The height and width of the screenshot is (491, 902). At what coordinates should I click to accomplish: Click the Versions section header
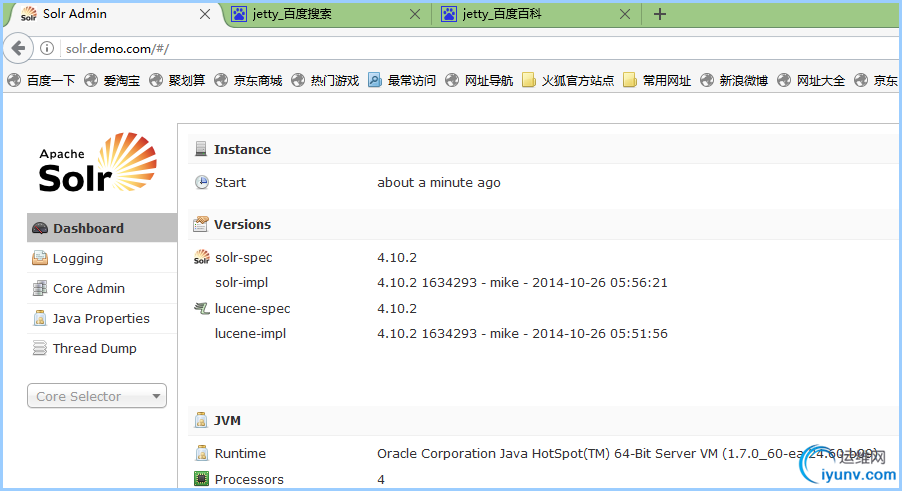click(544, 224)
